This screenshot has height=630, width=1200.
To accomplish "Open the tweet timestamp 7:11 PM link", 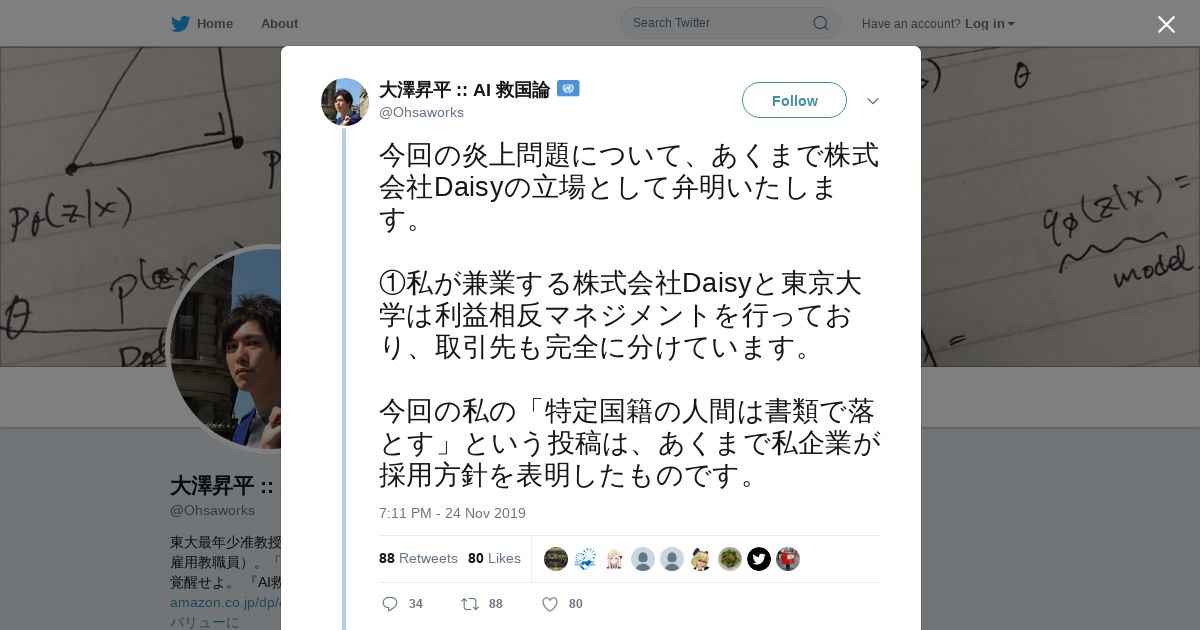I will coord(452,513).
